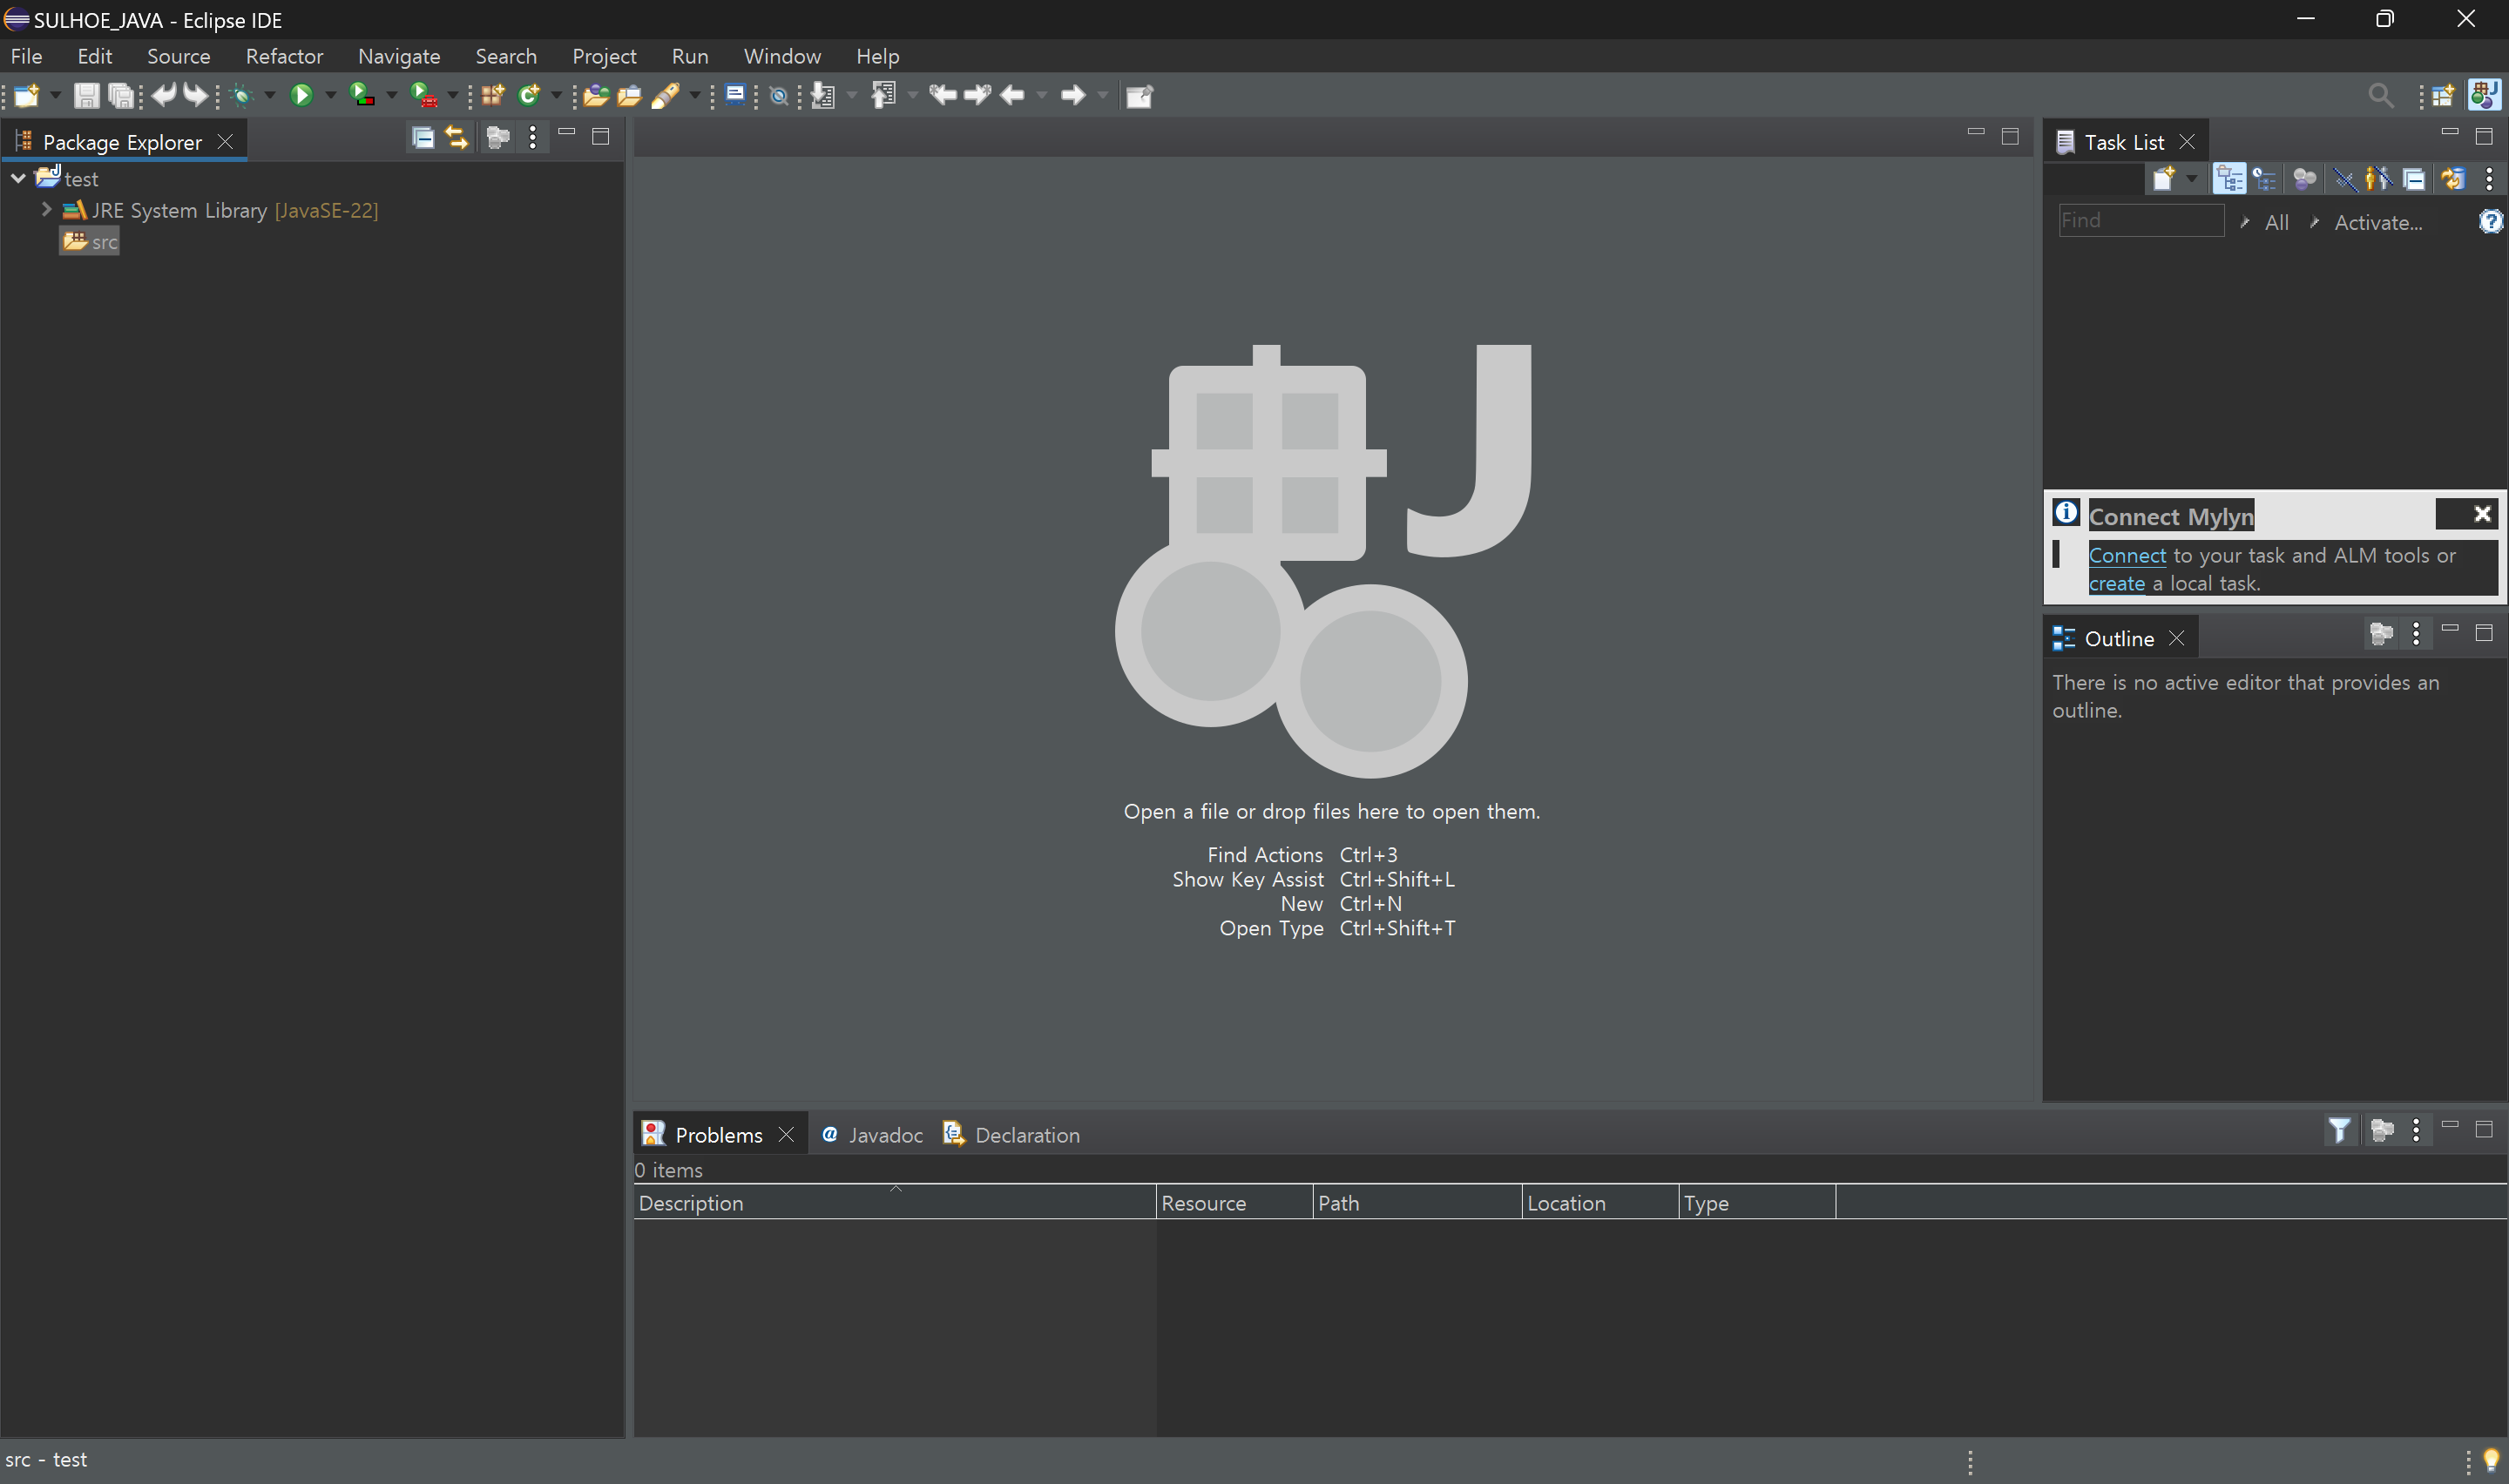
Task: Click the Open Task folder icon
Action: 629,95
